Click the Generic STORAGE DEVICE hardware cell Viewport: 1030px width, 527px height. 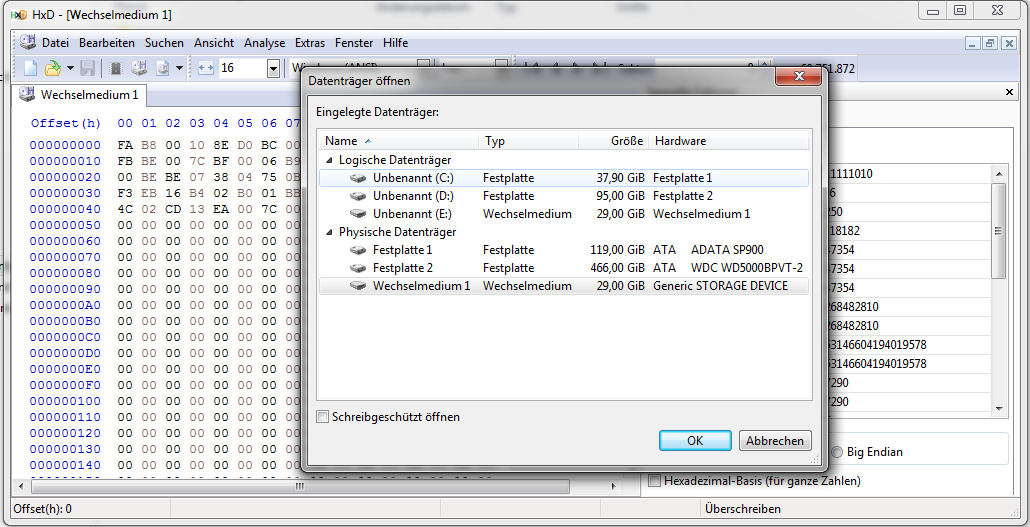click(x=721, y=286)
